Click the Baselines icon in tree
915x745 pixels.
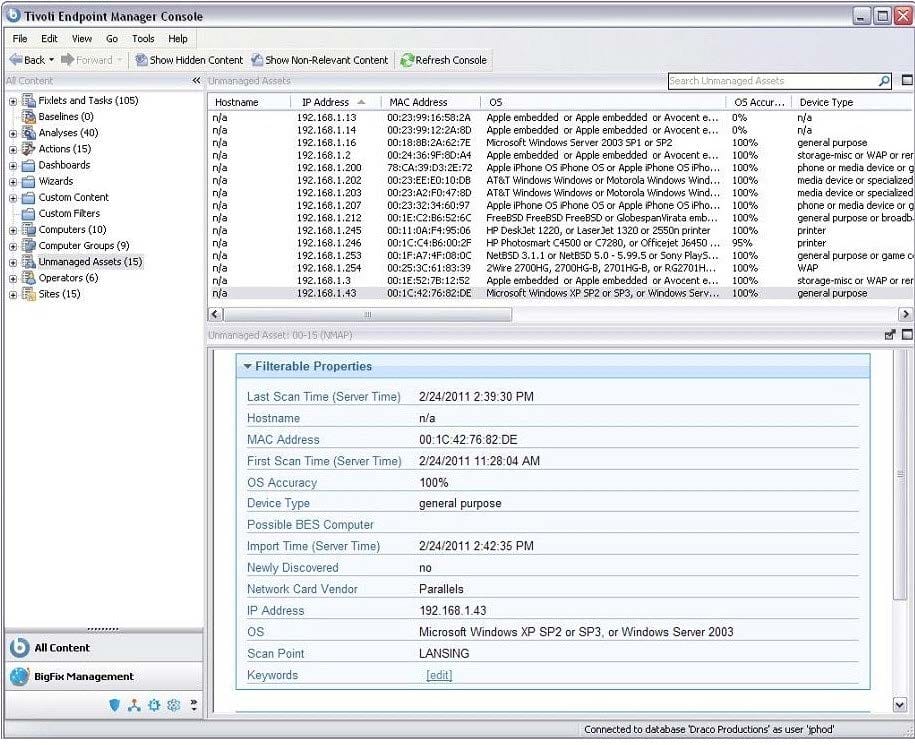coord(29,117)
